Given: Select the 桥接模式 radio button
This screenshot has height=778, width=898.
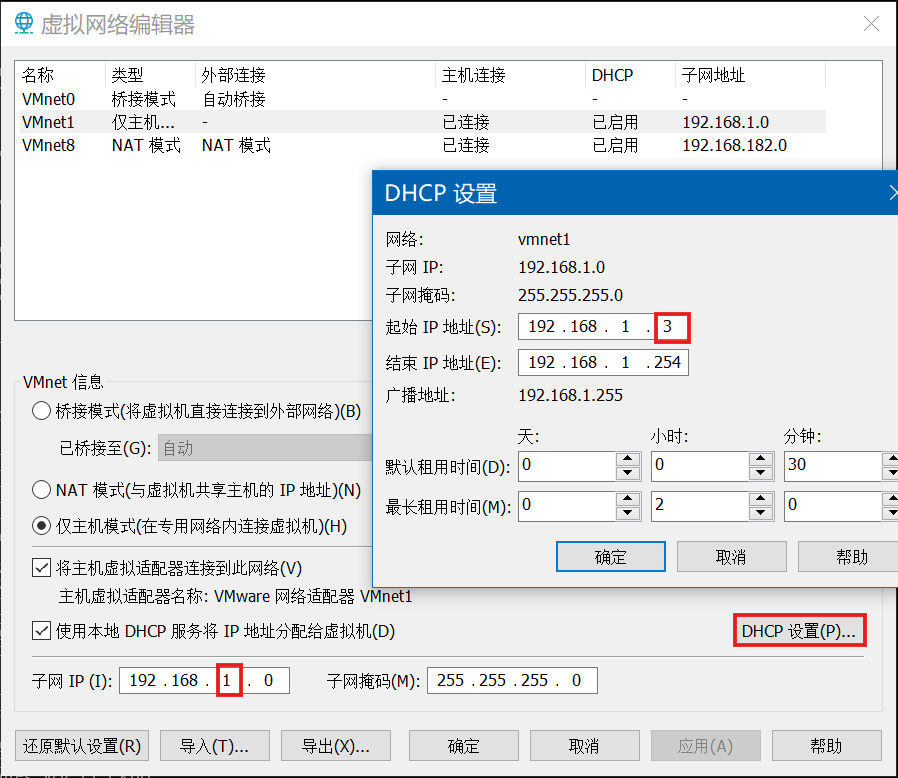Looking at the screenshot, I should [42, 411].
